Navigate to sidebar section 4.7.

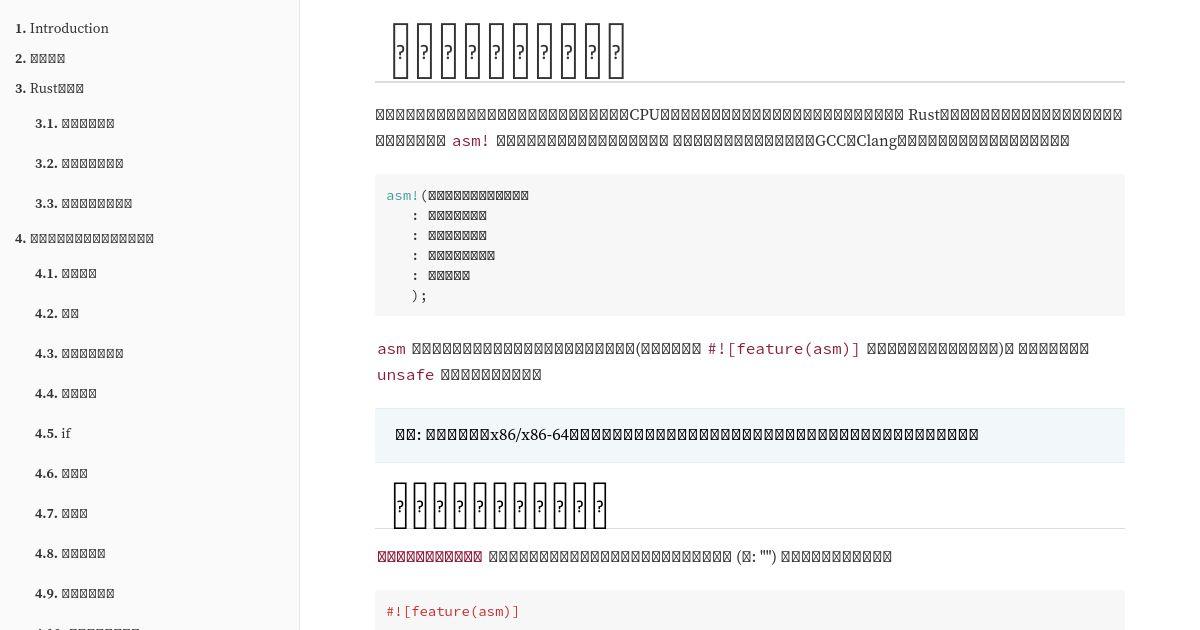[x=61, y=513]
